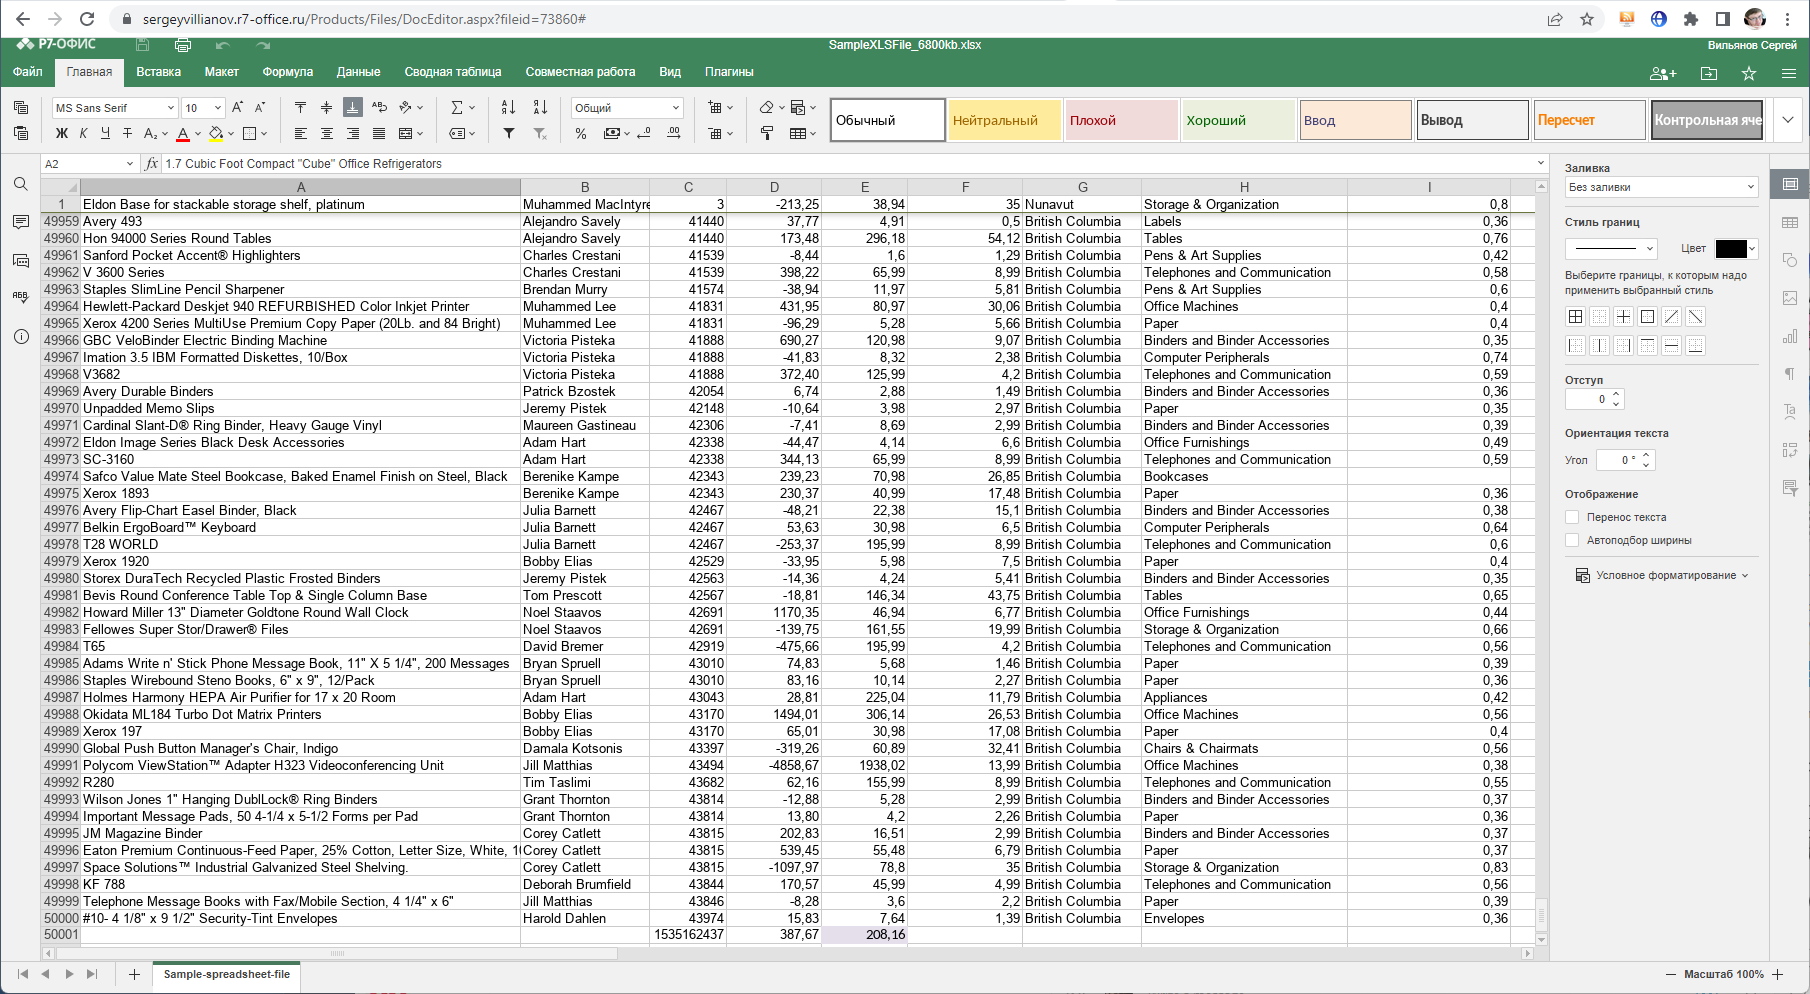
Task: Apply the Вывод cell style
Action: 1472,120
